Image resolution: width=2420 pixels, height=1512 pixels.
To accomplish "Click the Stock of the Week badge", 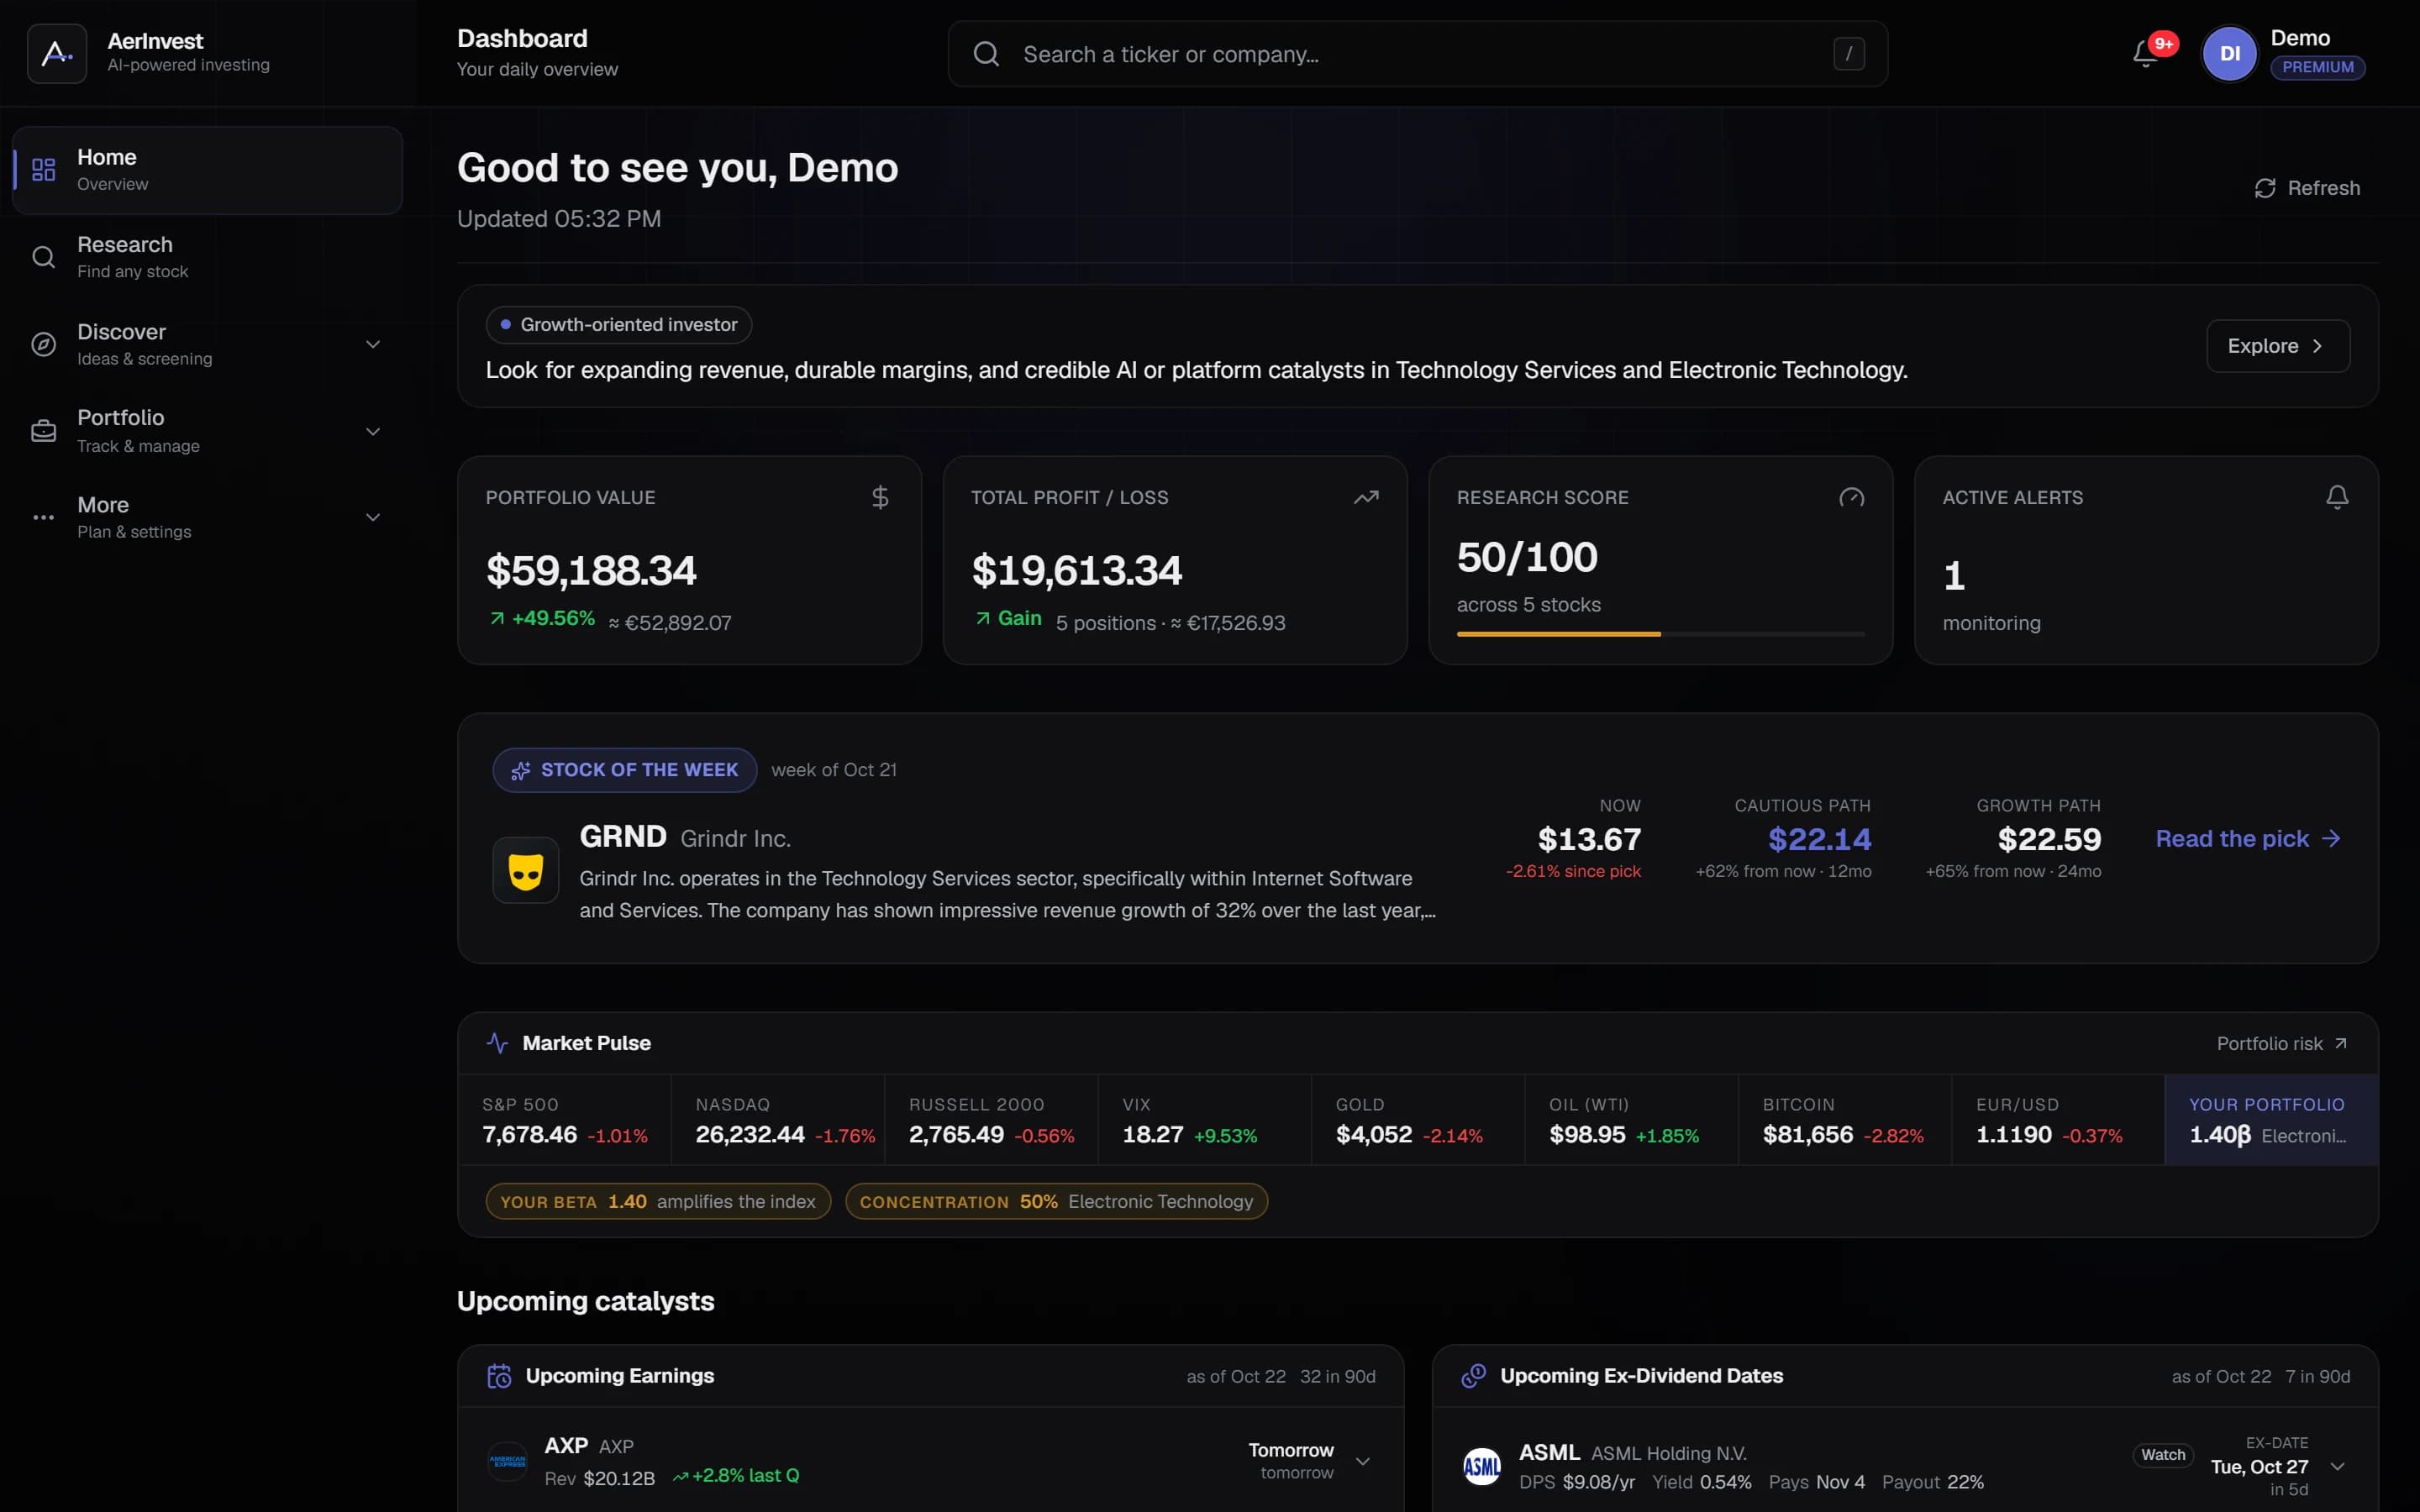I will (x=624, y=770).
